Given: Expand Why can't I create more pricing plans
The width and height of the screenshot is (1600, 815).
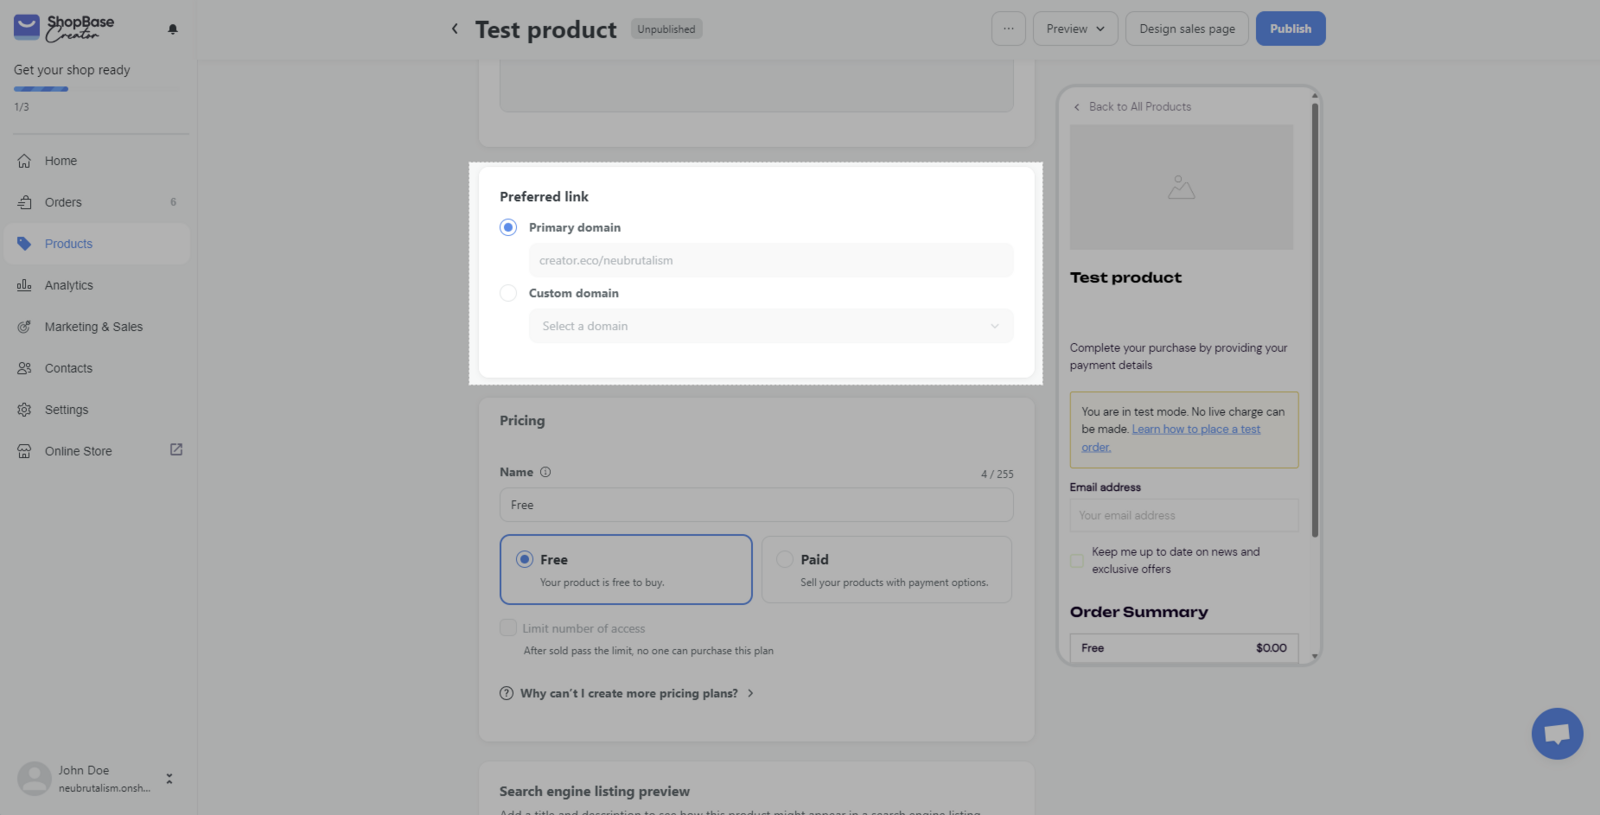Looking at the screenshot, I should click(627, 693).
